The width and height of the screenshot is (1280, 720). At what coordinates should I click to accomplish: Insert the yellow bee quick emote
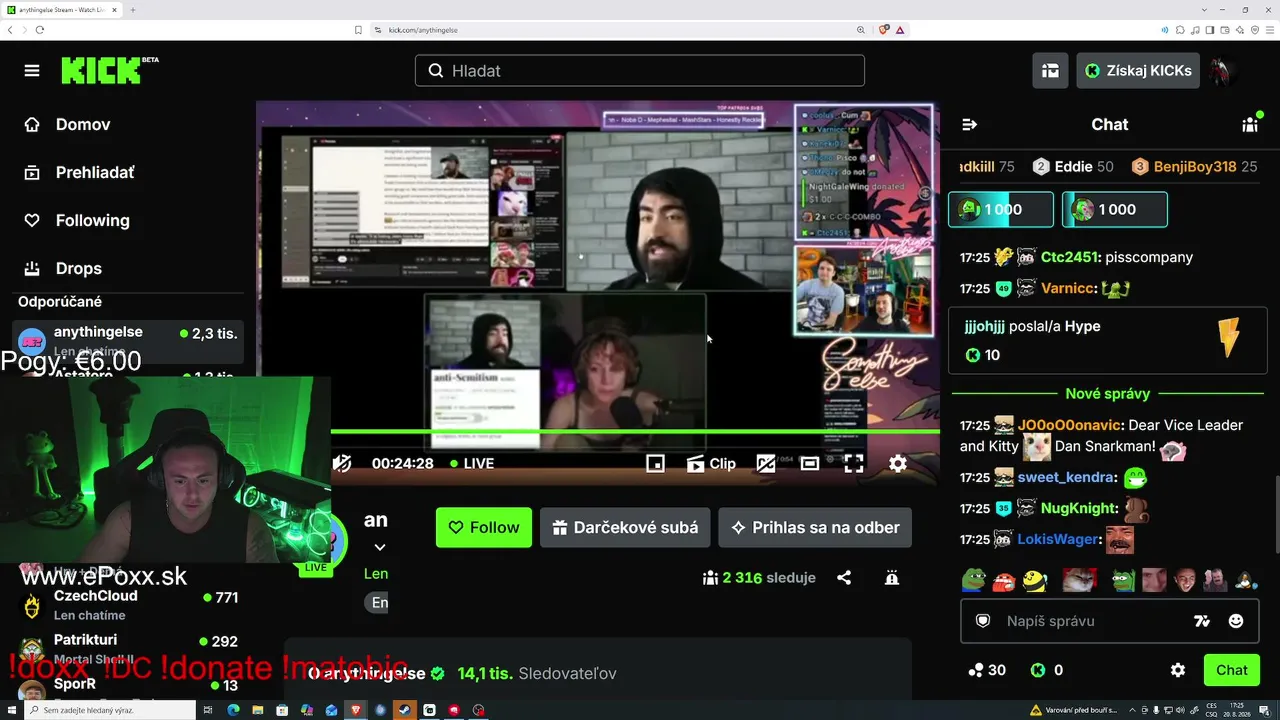[x=1035, y=580]
